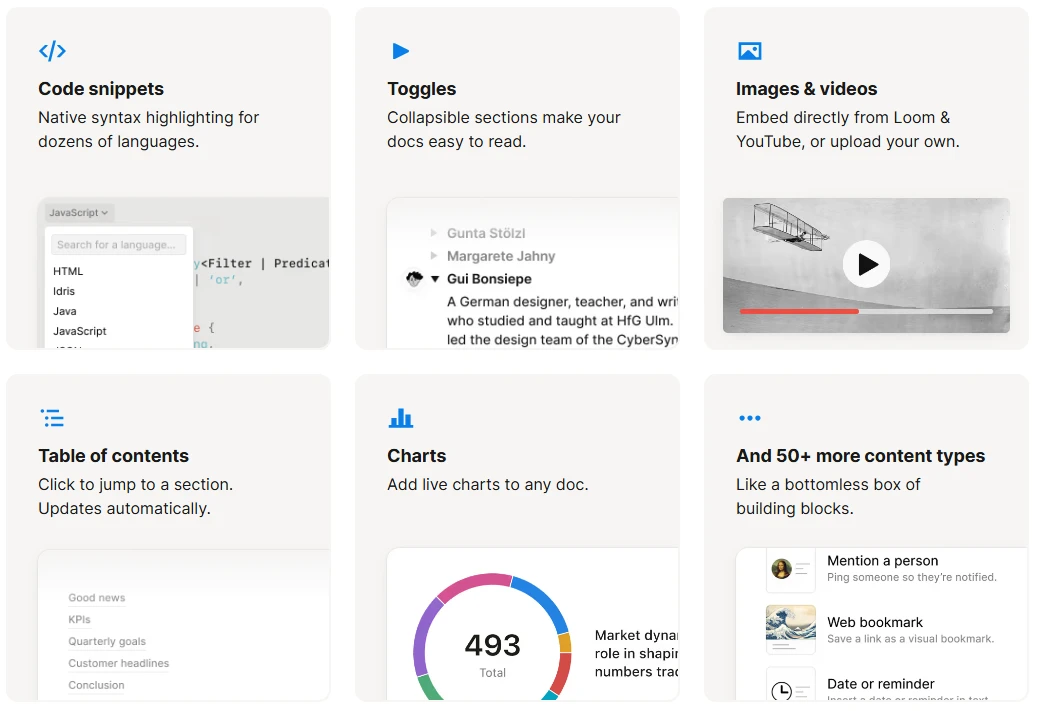The width and height of the screenshot is (1041, 711).
Task: Open the JavaScript language dropdown
Action: (x=80, y=213)
